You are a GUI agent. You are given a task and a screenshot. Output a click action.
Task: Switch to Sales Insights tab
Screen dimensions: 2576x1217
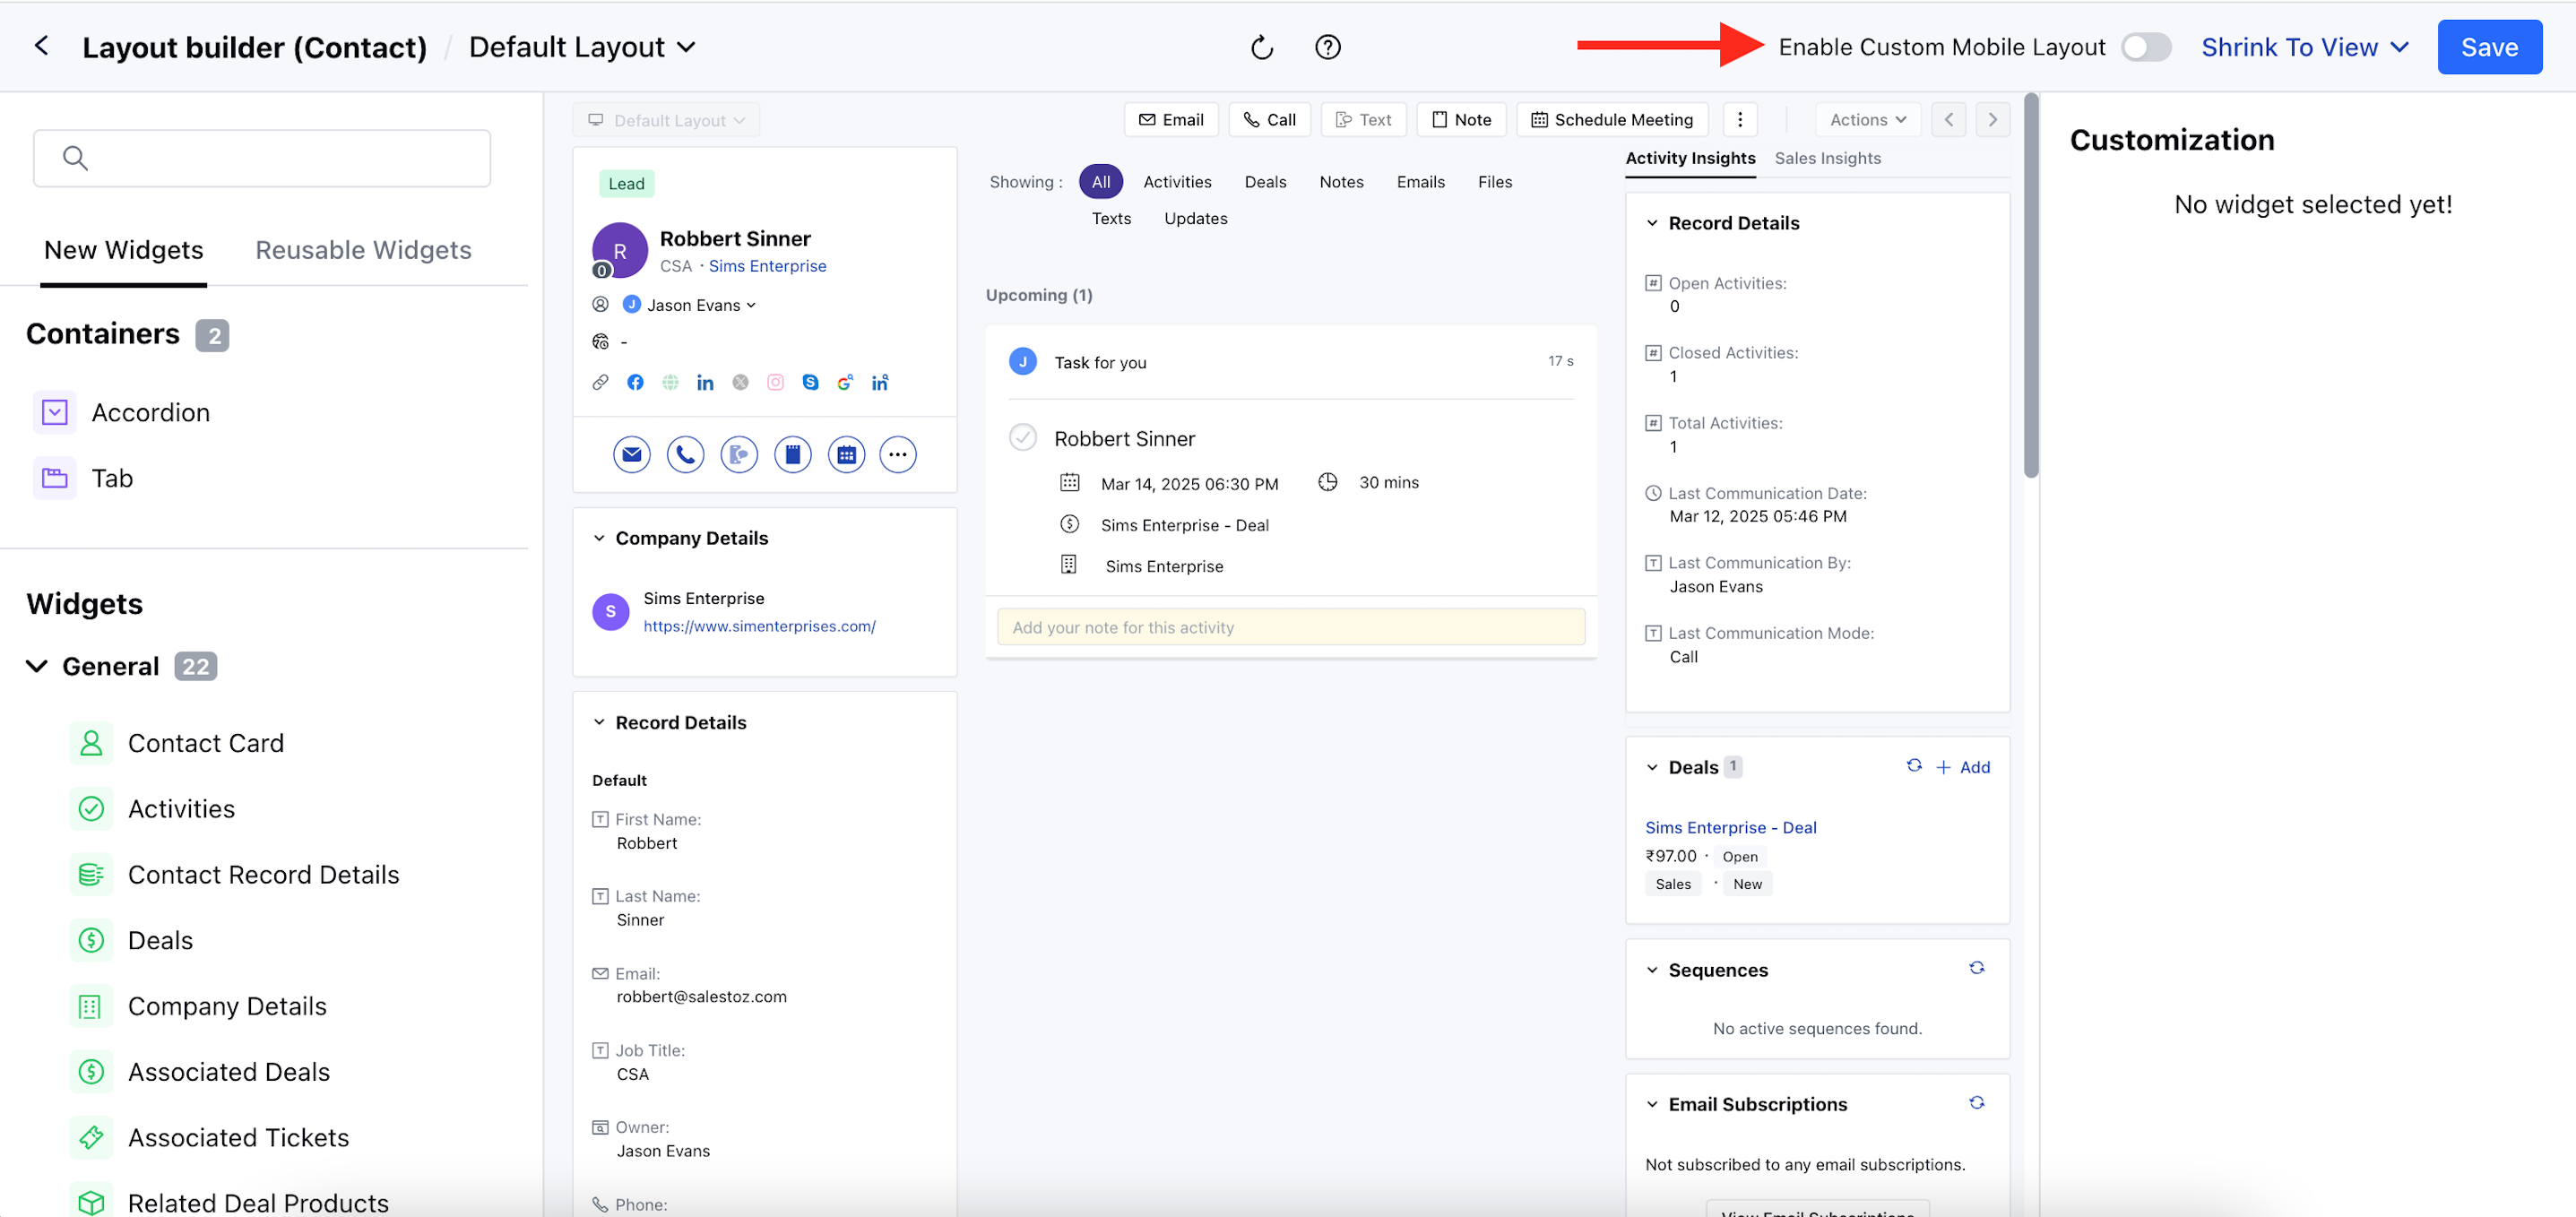tap(1827, 158)
